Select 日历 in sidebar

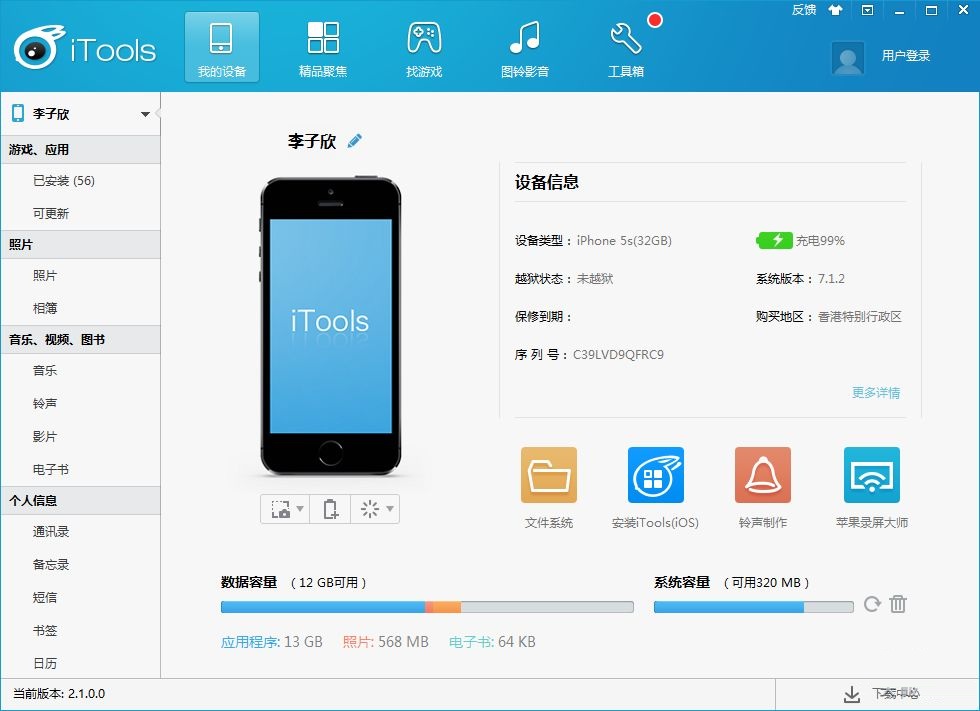[45, 663]
